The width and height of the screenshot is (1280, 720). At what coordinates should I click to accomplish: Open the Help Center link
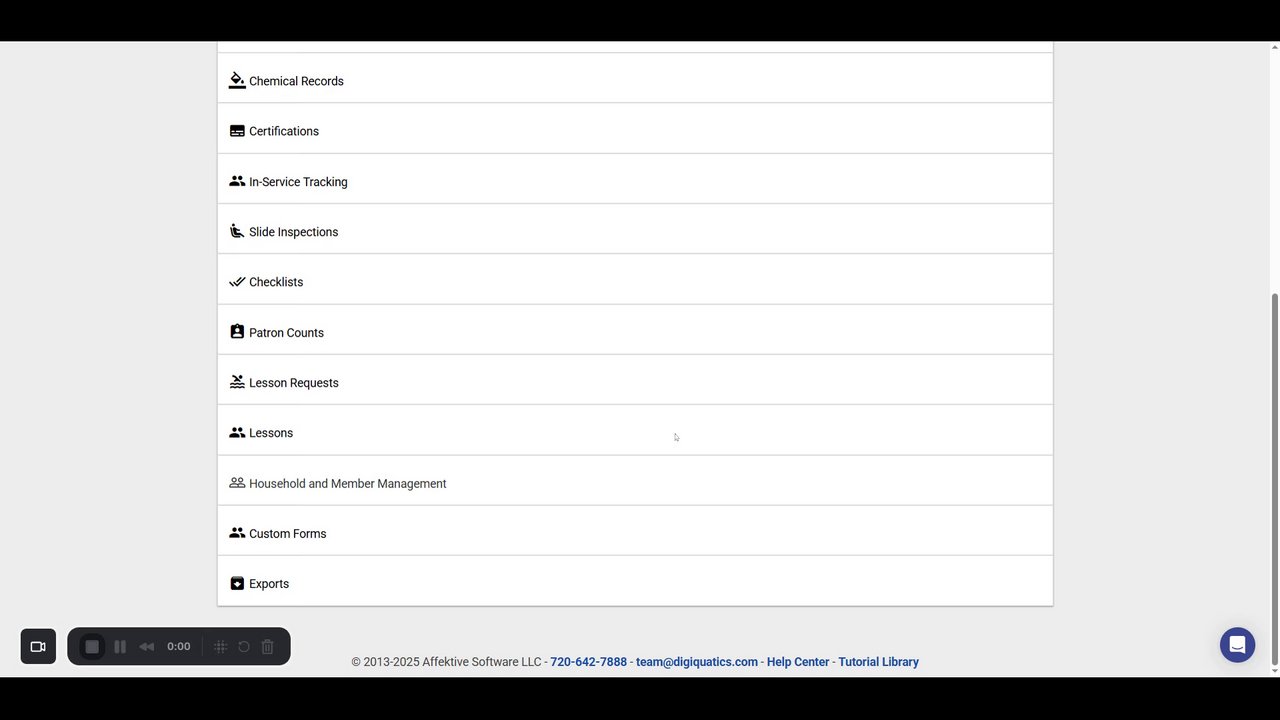point(798,662)
